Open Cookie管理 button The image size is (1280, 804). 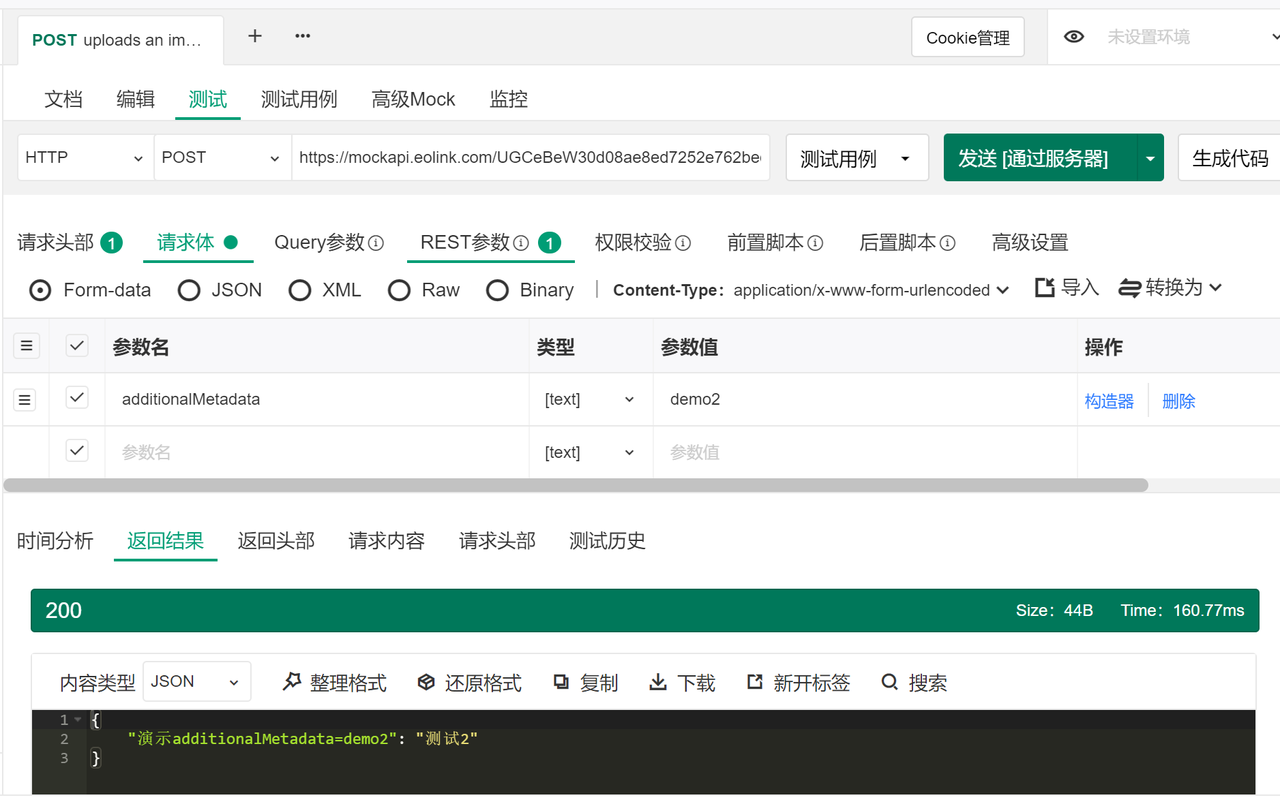968,38
